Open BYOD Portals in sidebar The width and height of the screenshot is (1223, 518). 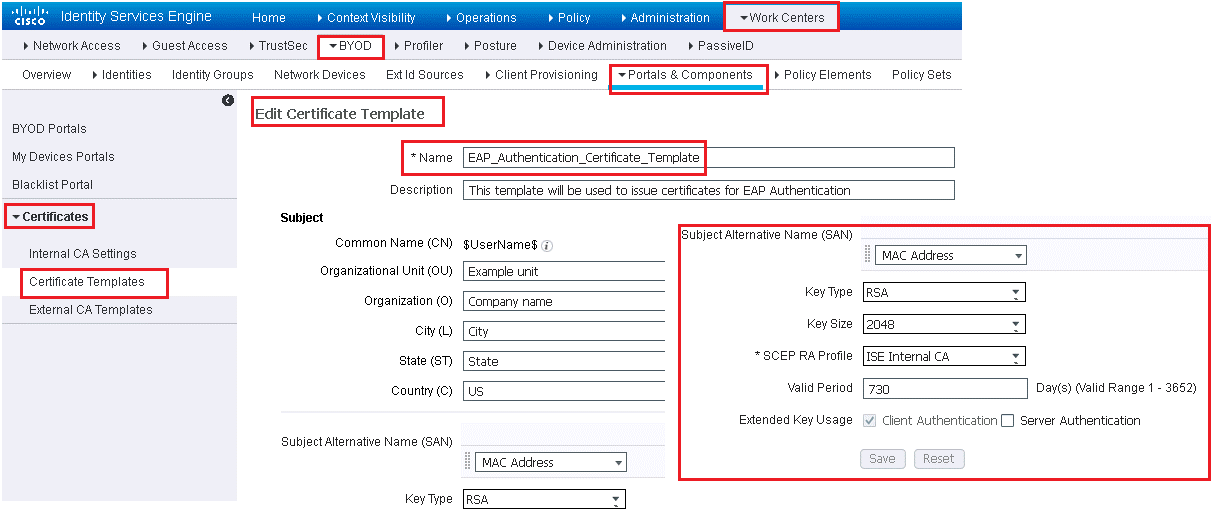click(x=49, y=129)
